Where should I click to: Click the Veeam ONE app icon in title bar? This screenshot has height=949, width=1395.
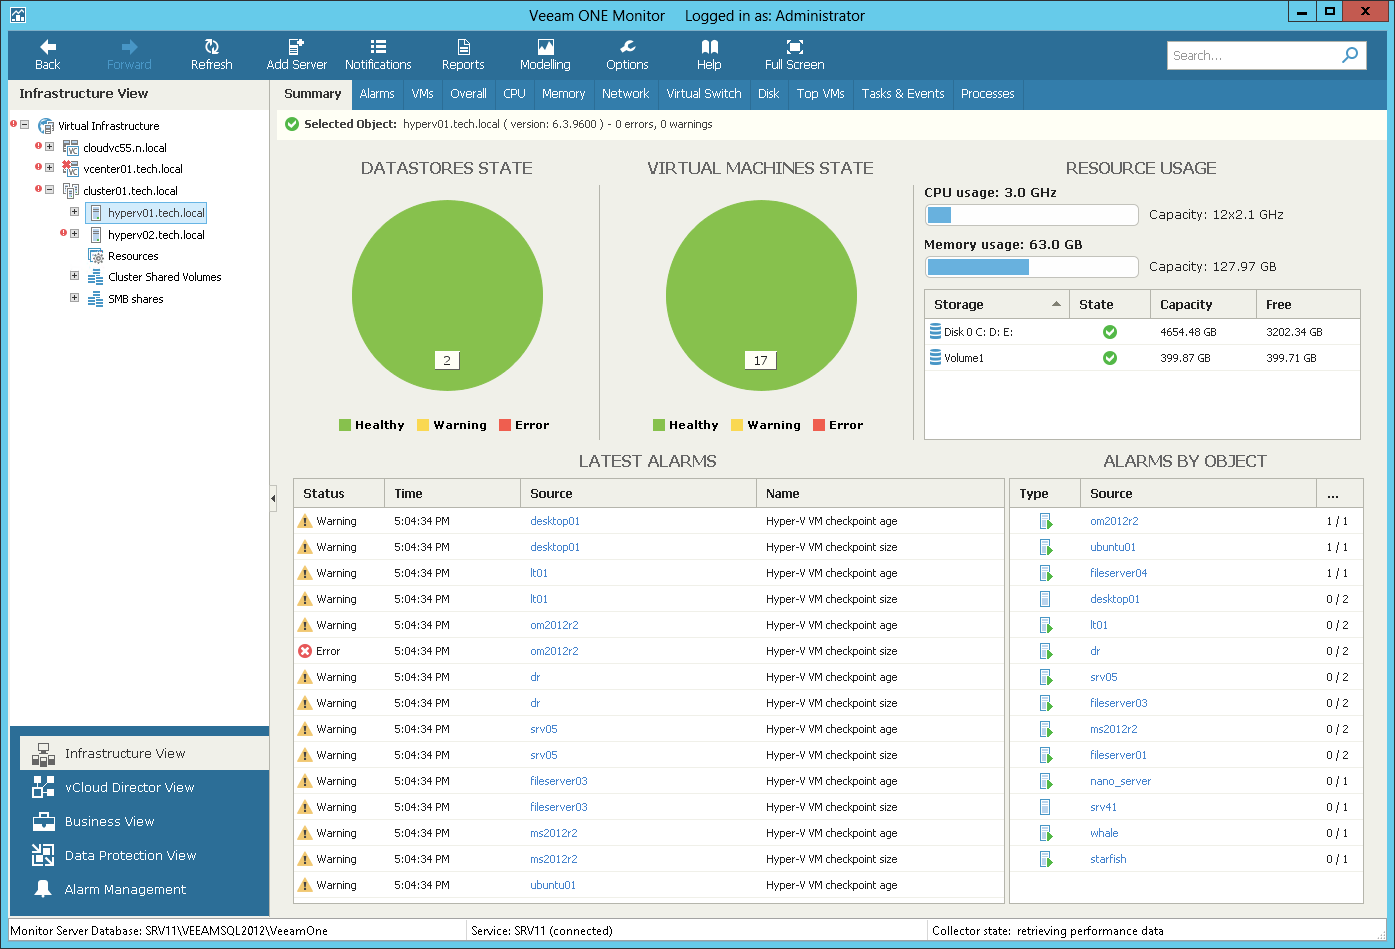coord(17,15)
